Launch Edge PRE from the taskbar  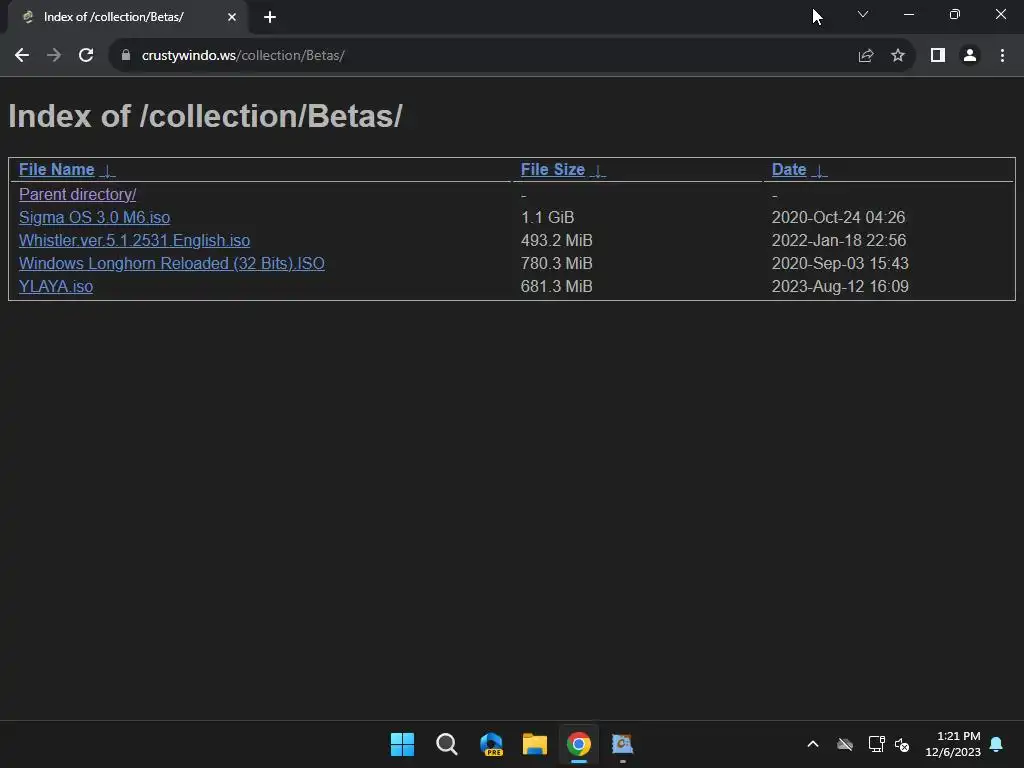point(491,744)
